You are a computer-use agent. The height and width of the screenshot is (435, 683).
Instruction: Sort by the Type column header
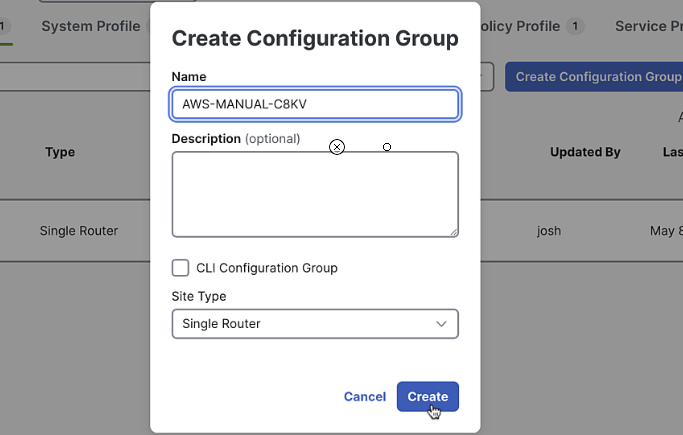pyautogui.click(x=60, y=152)
